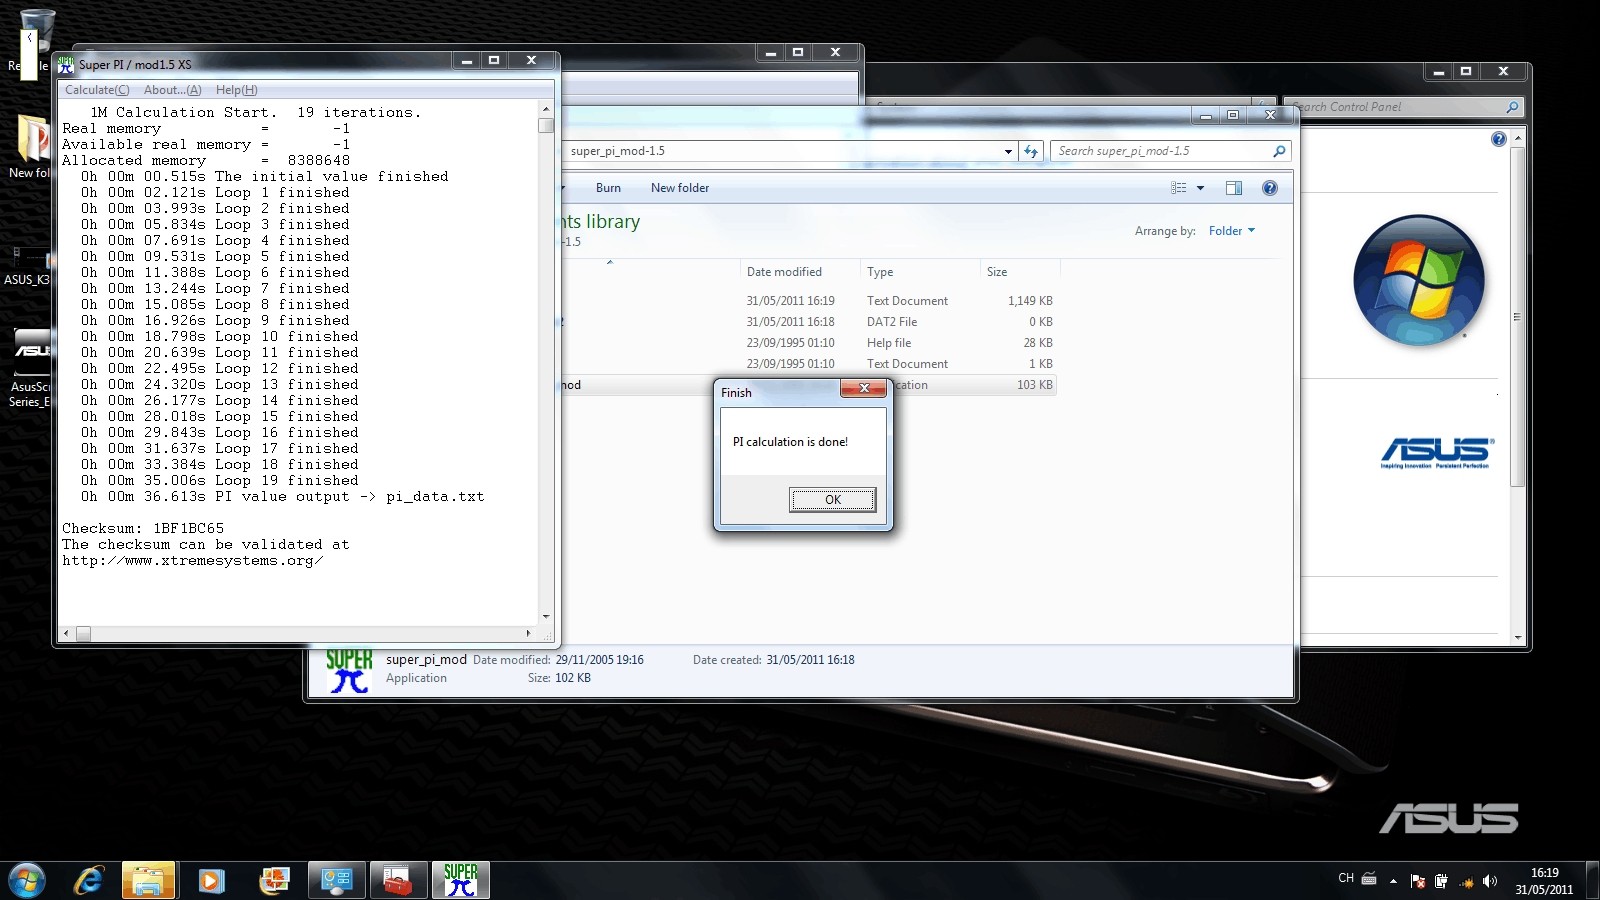The height and width of the screenshot is (900, 1600).
Task: Expand the address bar history dropdown
Action: 1008,151
